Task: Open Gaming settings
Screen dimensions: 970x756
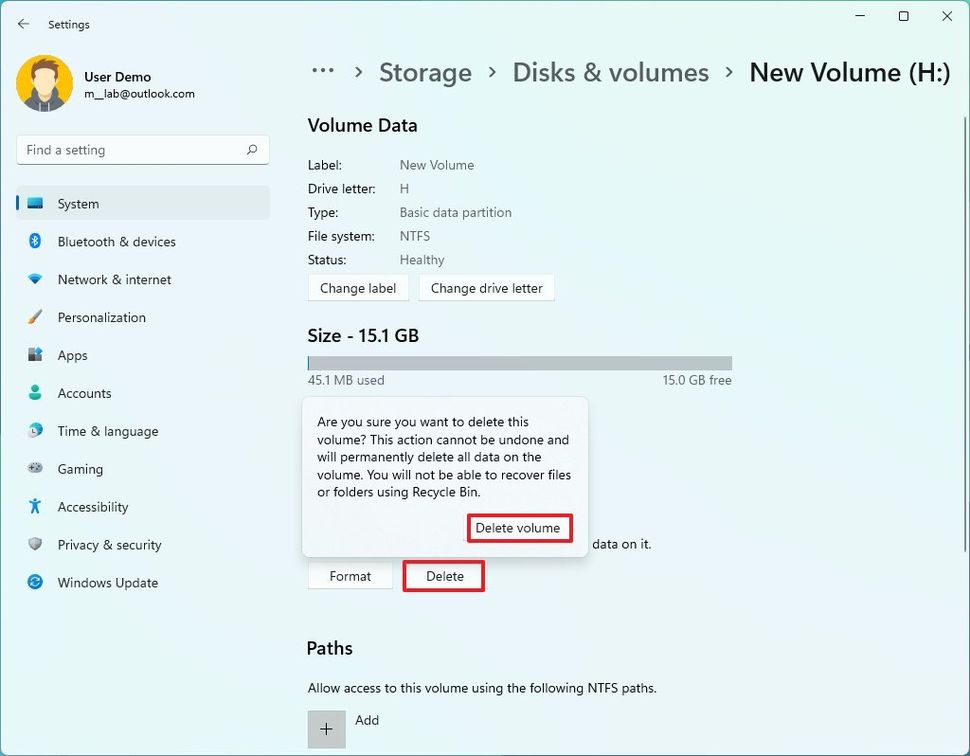Action: pyautogui.click(x=80, y=469)
